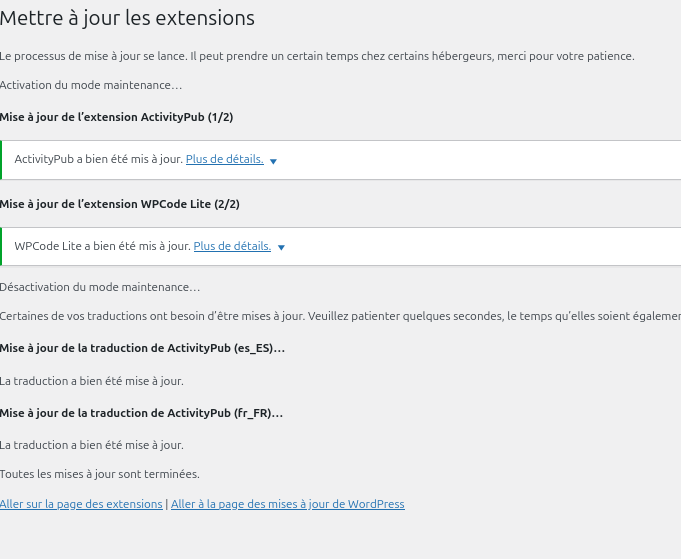This screenshot has width=681, height=559.
Task: Click the 'Désactivation du mode maintenance' line
Action: [100, 287]
